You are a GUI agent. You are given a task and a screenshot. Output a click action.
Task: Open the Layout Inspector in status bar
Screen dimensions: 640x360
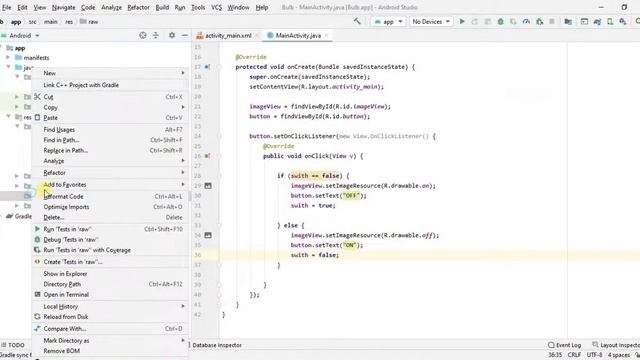pyautogui.click(x=616, y=345)
